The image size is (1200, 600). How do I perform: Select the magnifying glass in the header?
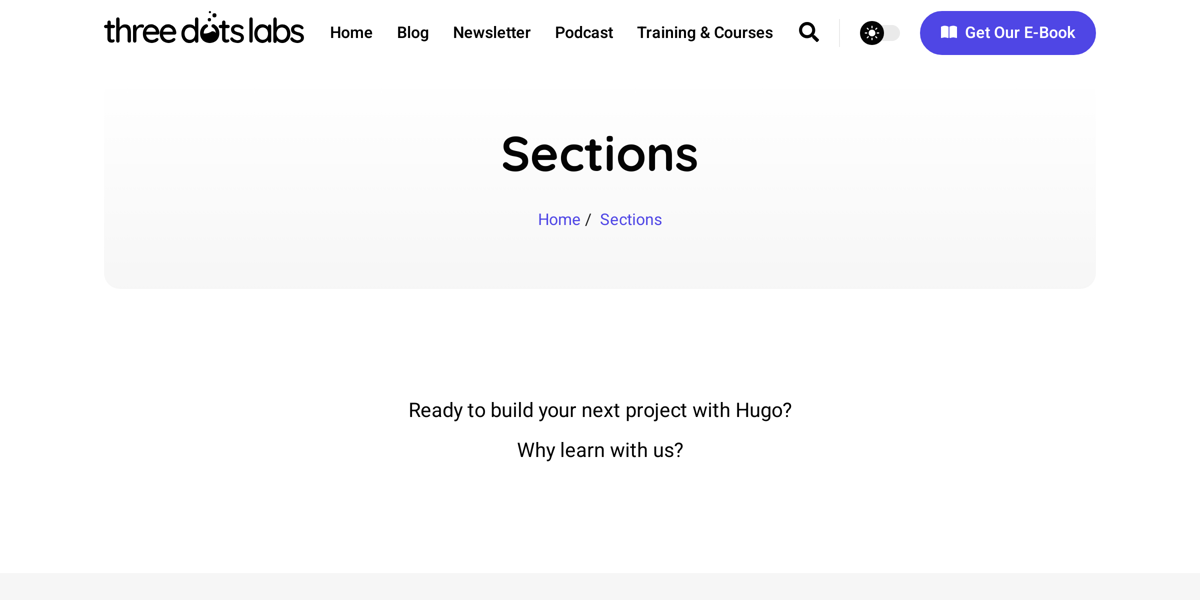[808, 32]
